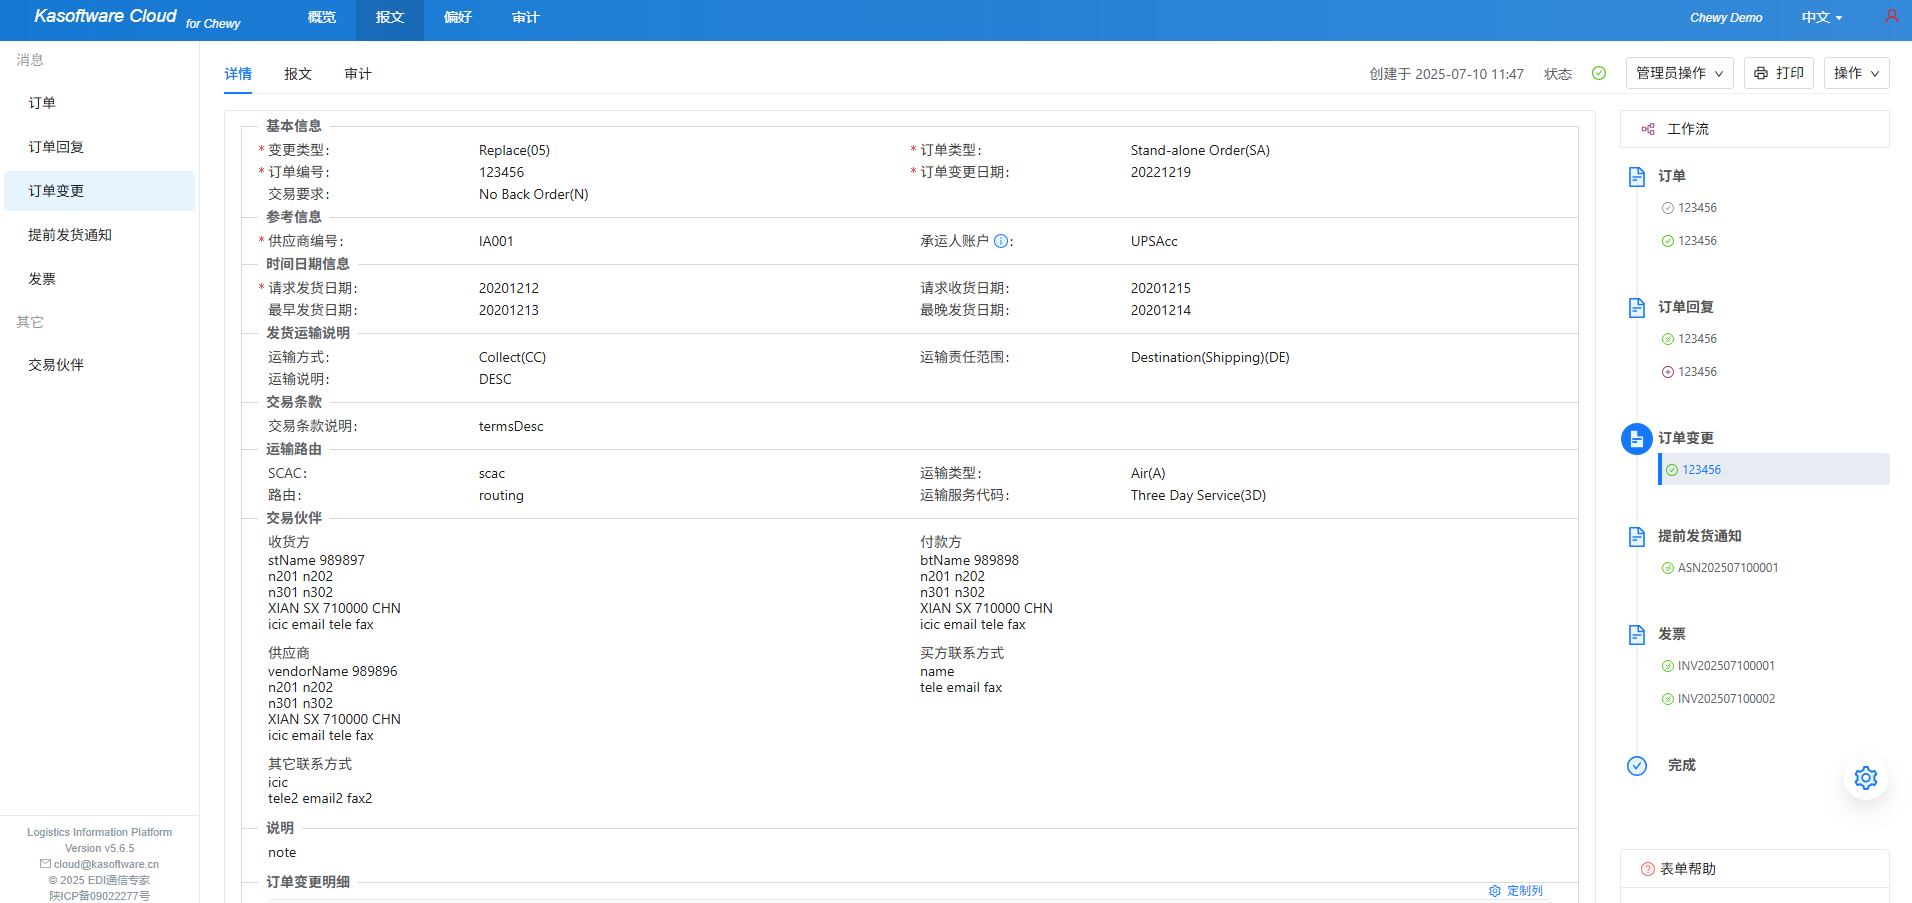Click the green status check icon
Viewport: 1912px width, 903px height.
(1599, 73)
